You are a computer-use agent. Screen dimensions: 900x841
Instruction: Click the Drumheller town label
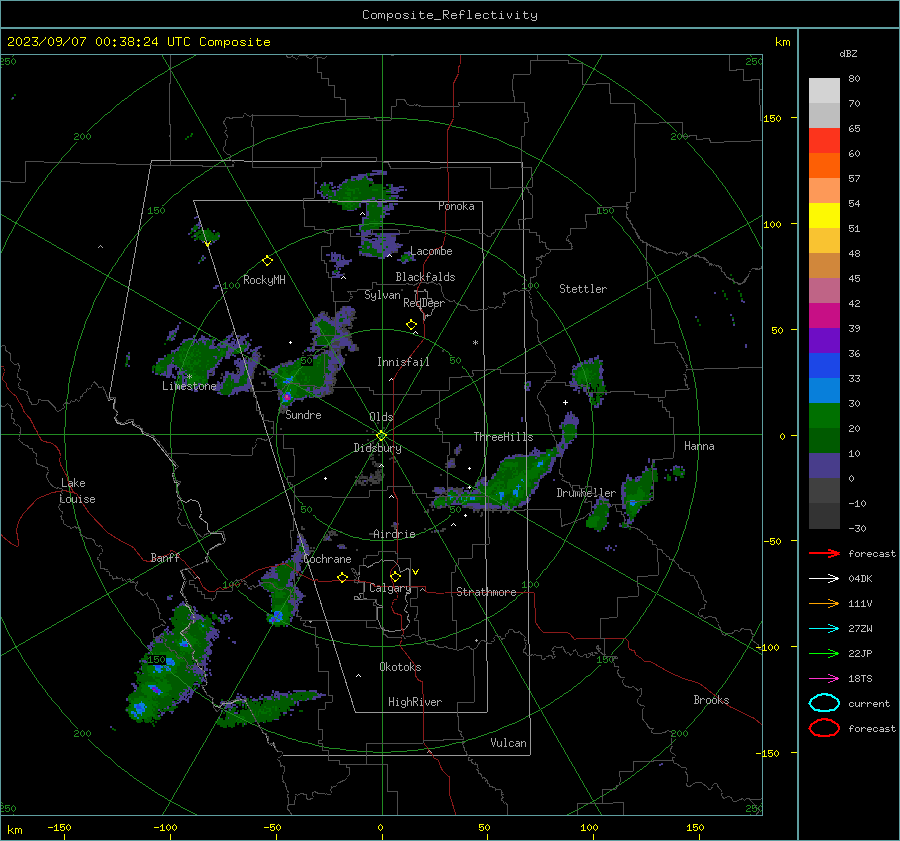tap(585, 493)
